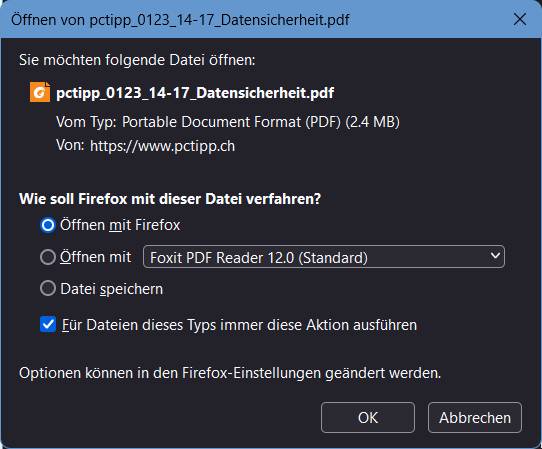Close the dialog with the X icon
542x449 pixels.
pyautogui.click(x=520, y=19)
